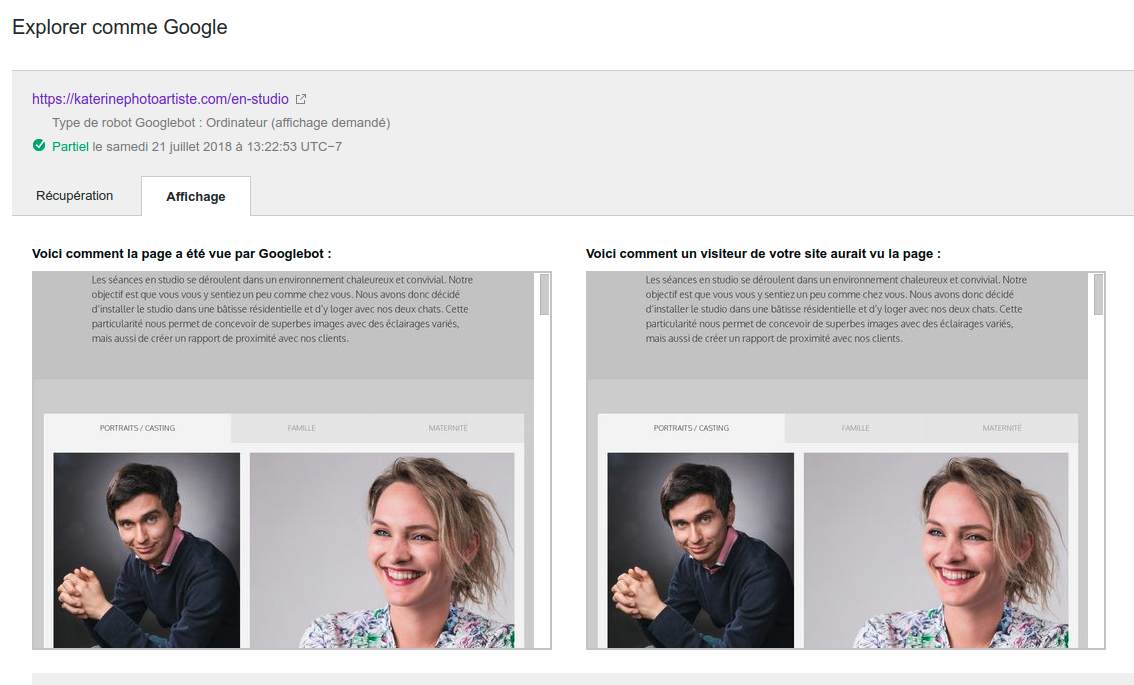Click the visitor preview scrollbar thumb

pos(1098,295)
